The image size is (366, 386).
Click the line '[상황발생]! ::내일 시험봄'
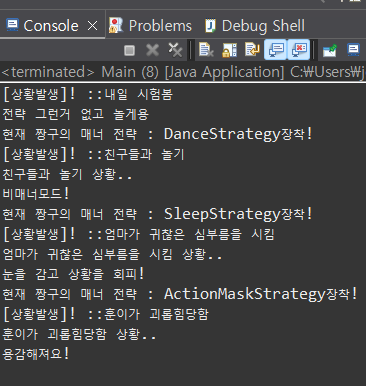pyautogui.click(x=88, y=94)
